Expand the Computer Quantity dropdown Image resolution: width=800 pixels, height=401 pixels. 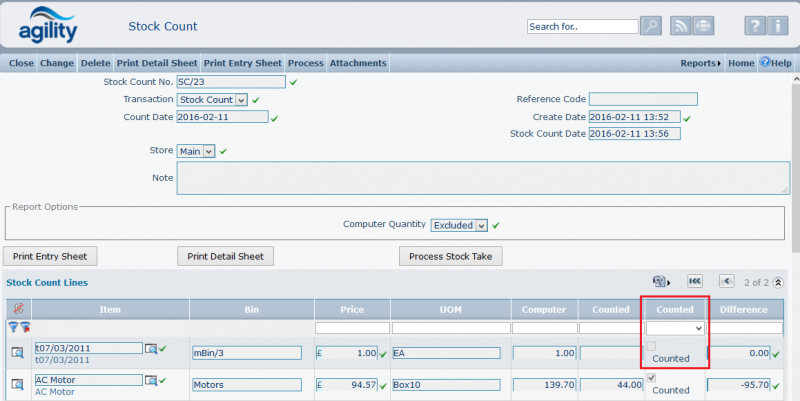tap(459, 225)
